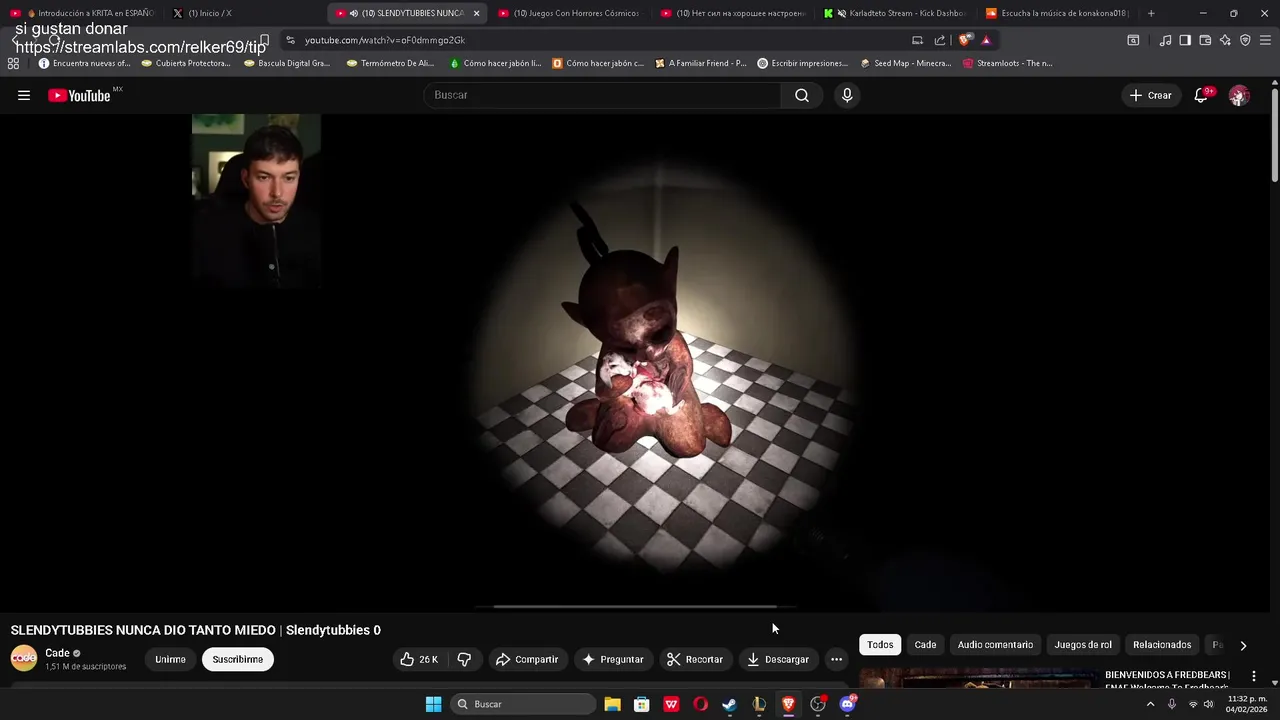Image resolution: width=1280 pixels, height=720 pixels.
Task: Like the video with 26 K likes
Action: [x=419, y=659]
